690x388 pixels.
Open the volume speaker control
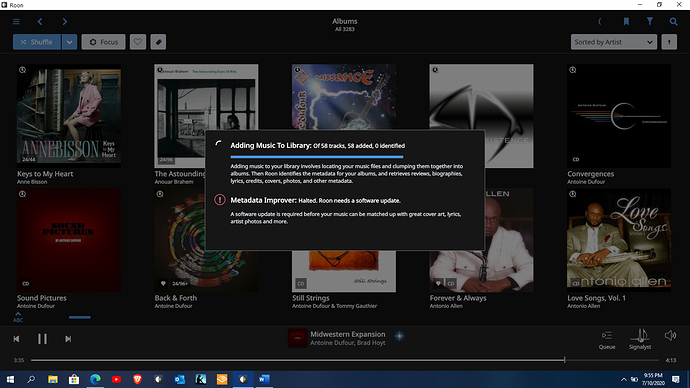pyautogui.click(x=670, y=336)
